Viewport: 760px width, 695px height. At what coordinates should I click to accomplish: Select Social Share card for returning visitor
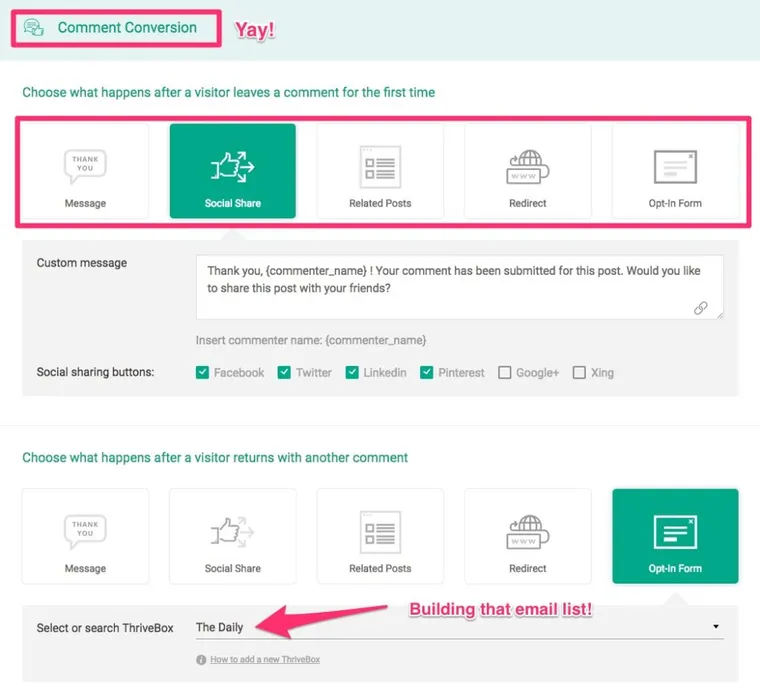point(233,536)
